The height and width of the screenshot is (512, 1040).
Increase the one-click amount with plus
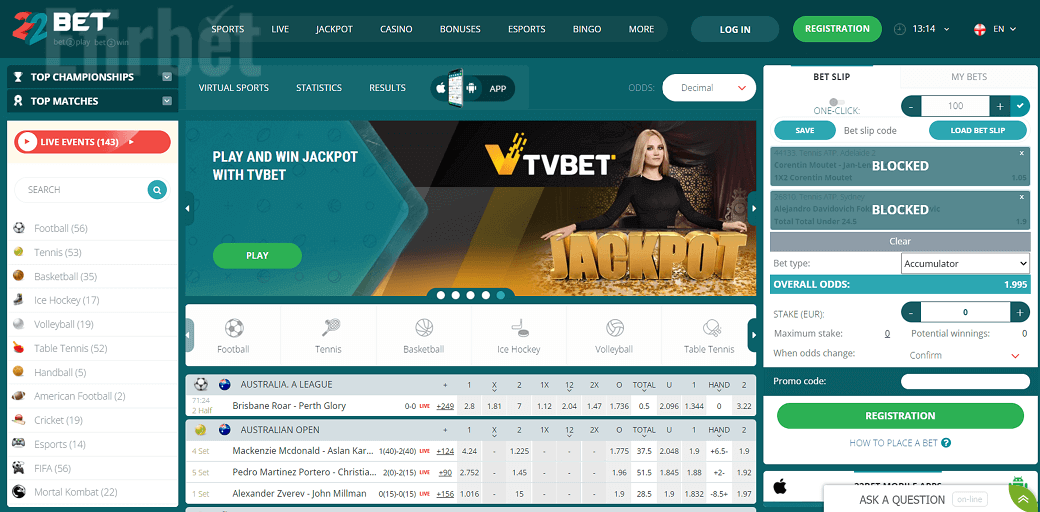click(1000, 105)
